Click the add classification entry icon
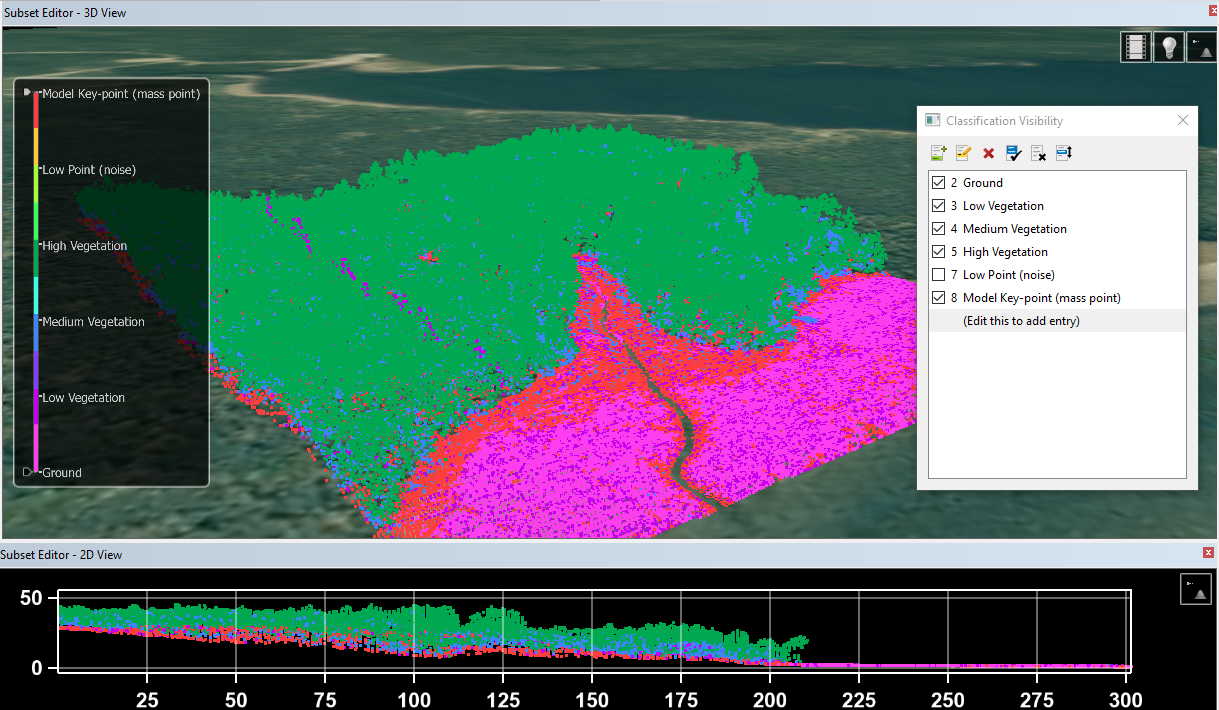 click(x=938, y=153)
